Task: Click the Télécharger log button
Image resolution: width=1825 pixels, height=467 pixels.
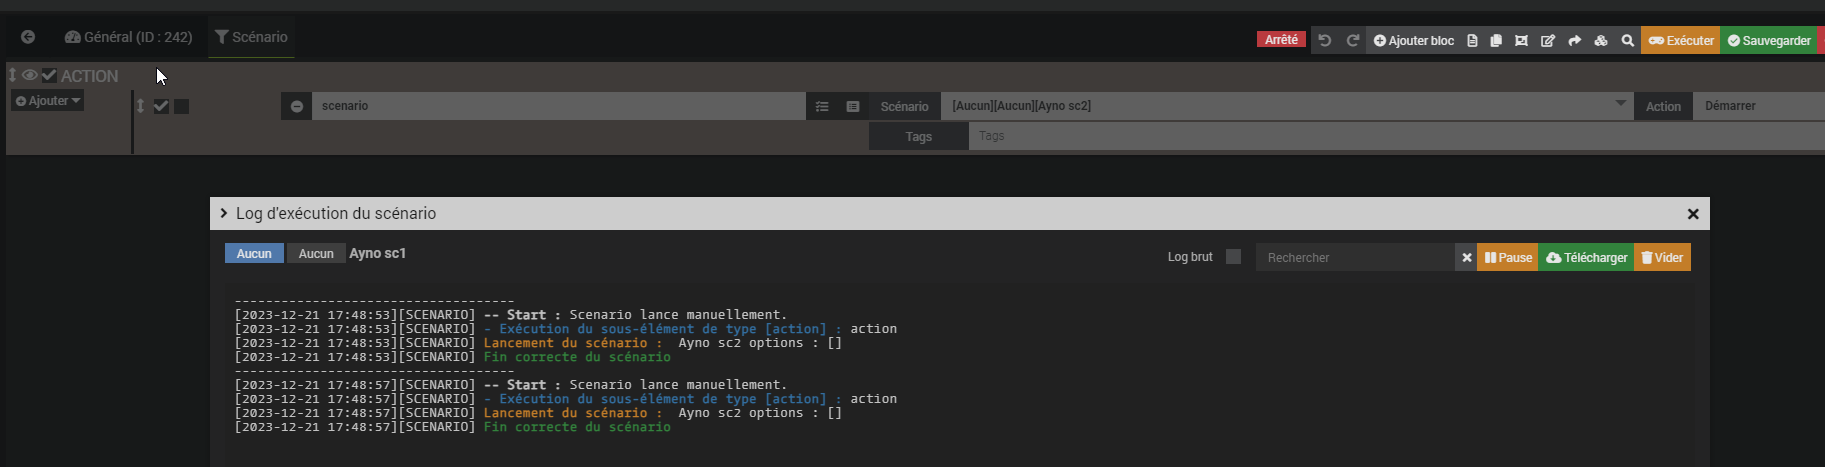Action: 1586,257
